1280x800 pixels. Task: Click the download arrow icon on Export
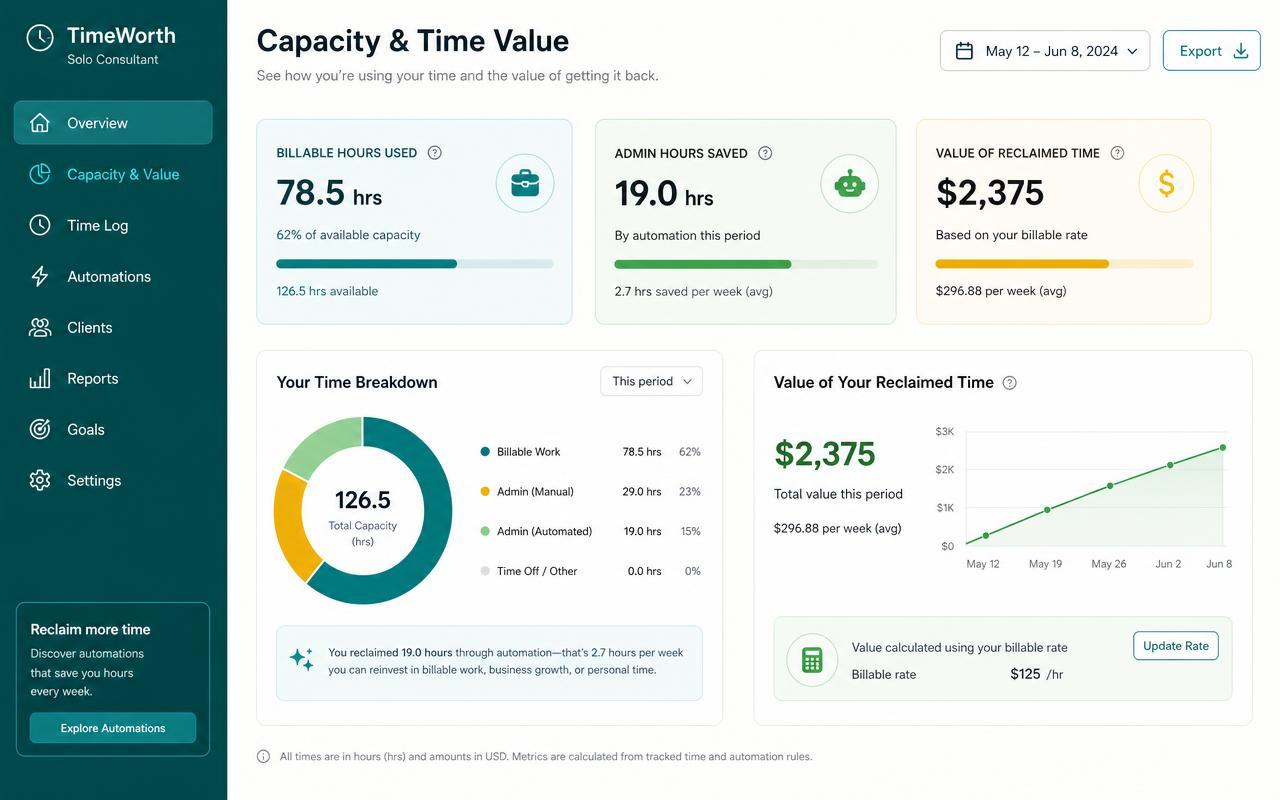point(1241,51)
